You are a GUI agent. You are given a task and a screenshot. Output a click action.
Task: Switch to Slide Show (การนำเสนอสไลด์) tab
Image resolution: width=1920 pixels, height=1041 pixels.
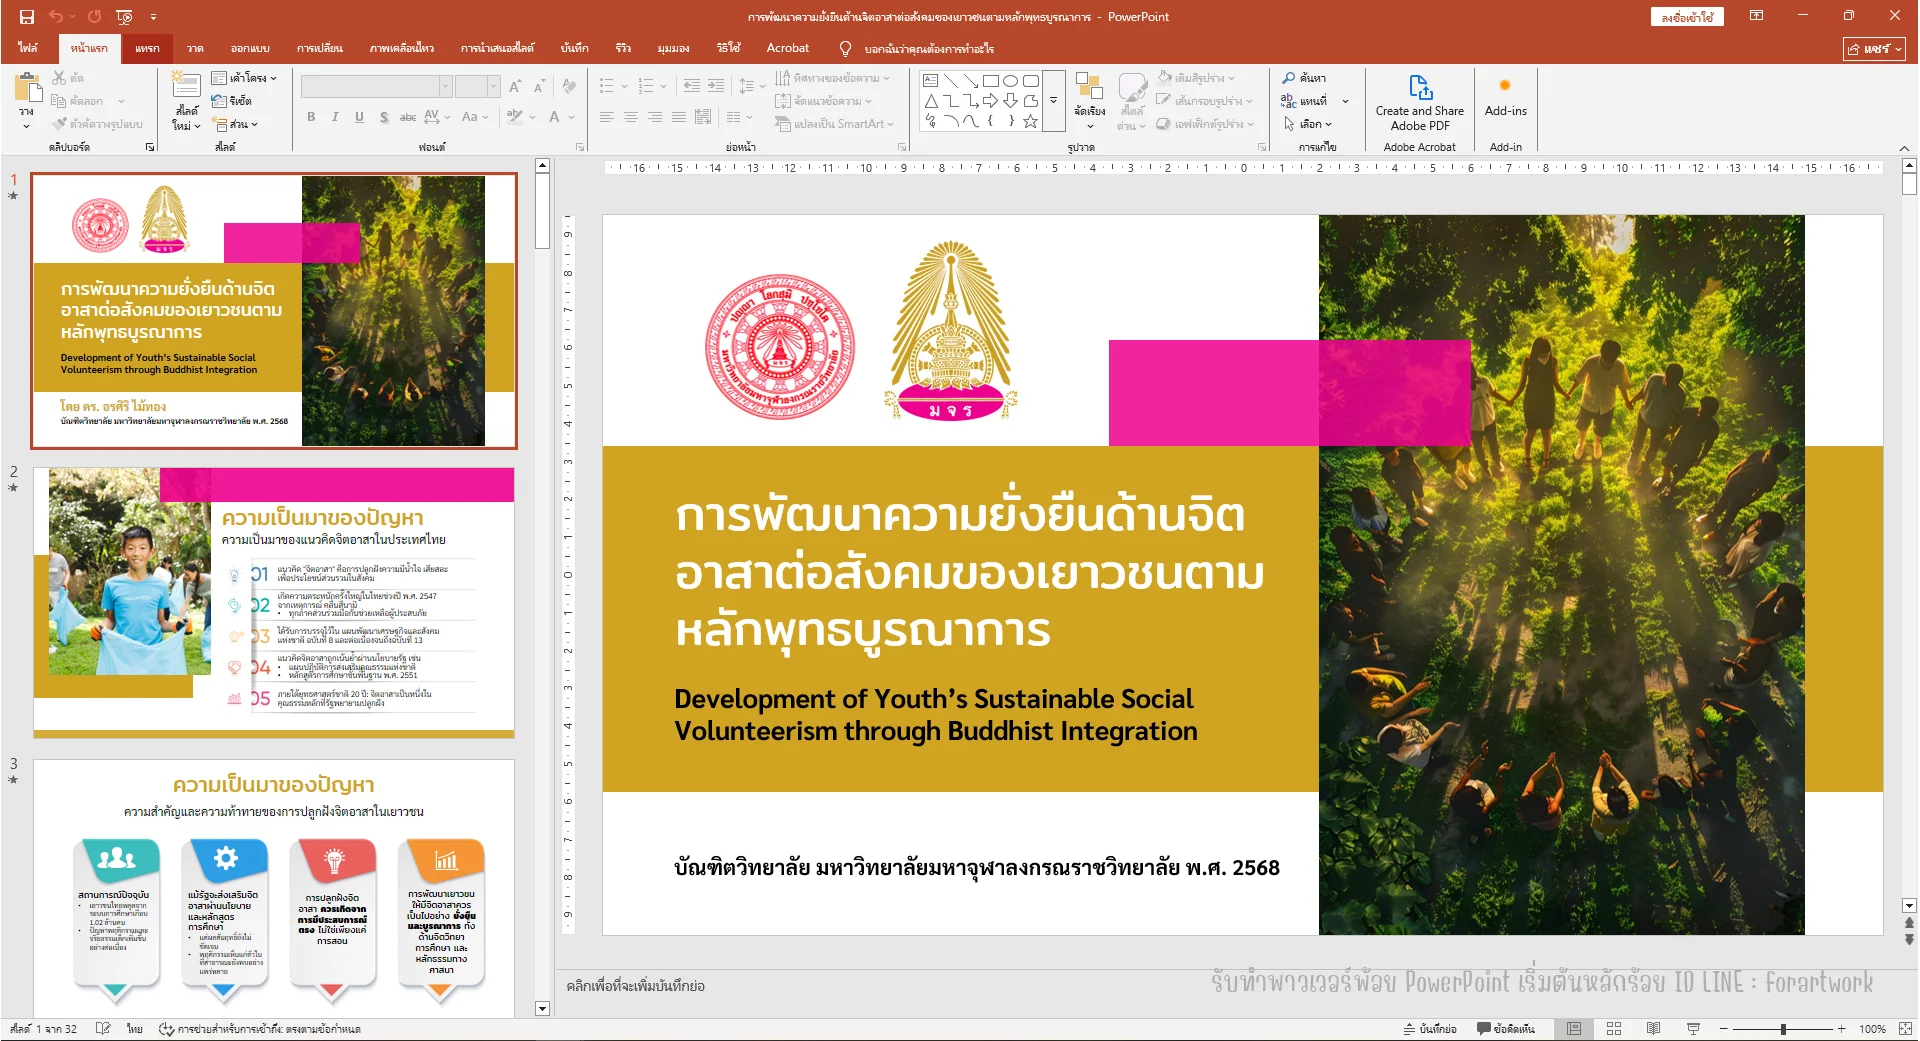coord(497,48)
